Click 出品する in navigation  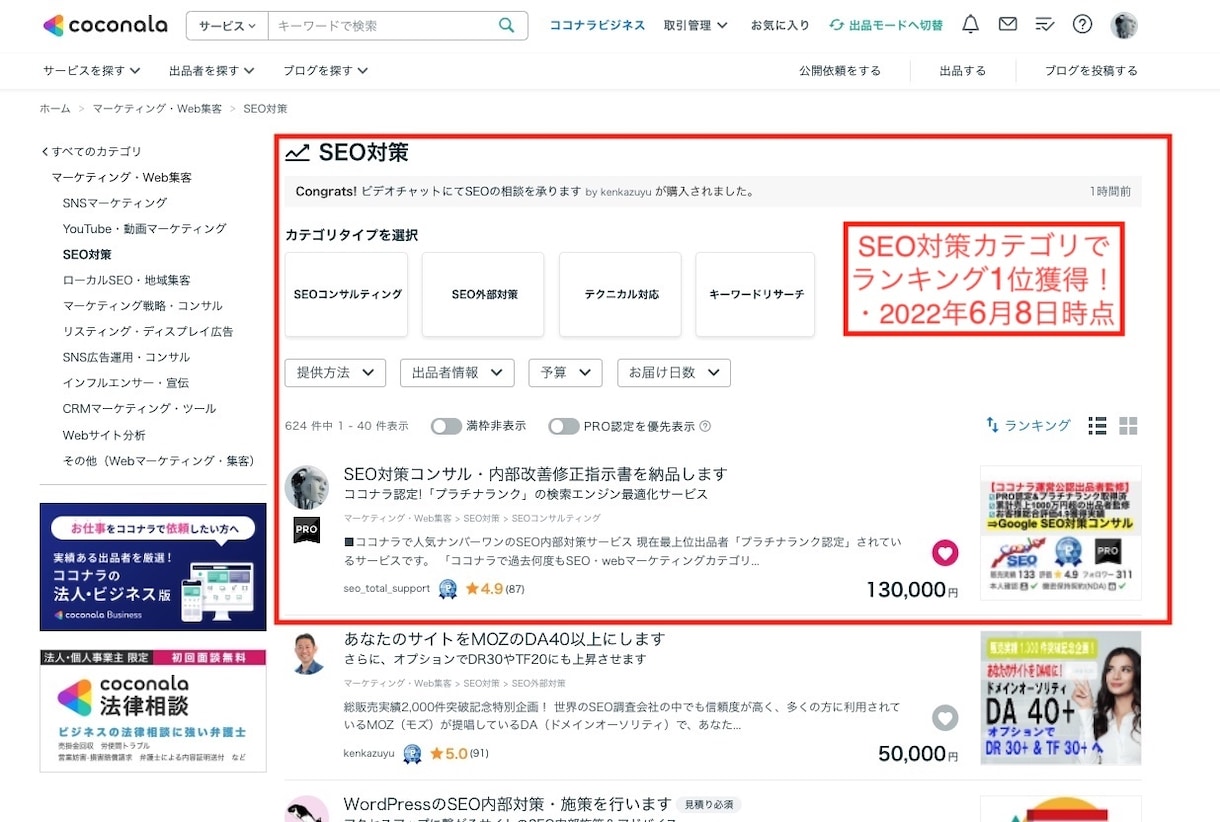tap(963, 71)
